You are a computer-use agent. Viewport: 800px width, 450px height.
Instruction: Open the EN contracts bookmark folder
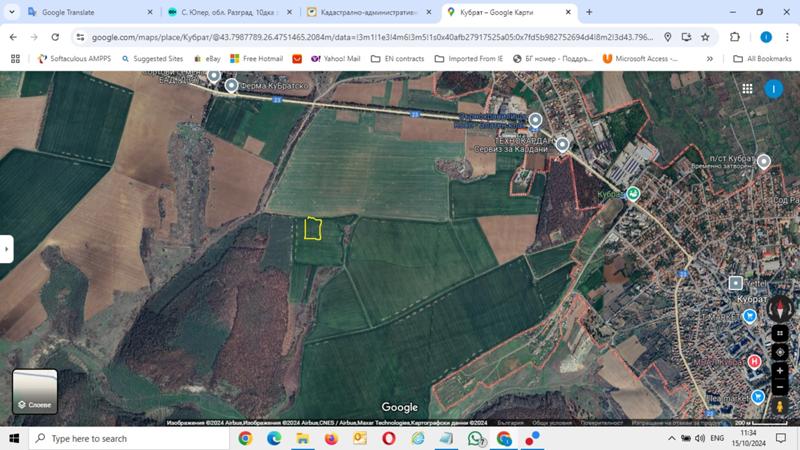pos(397,59)
